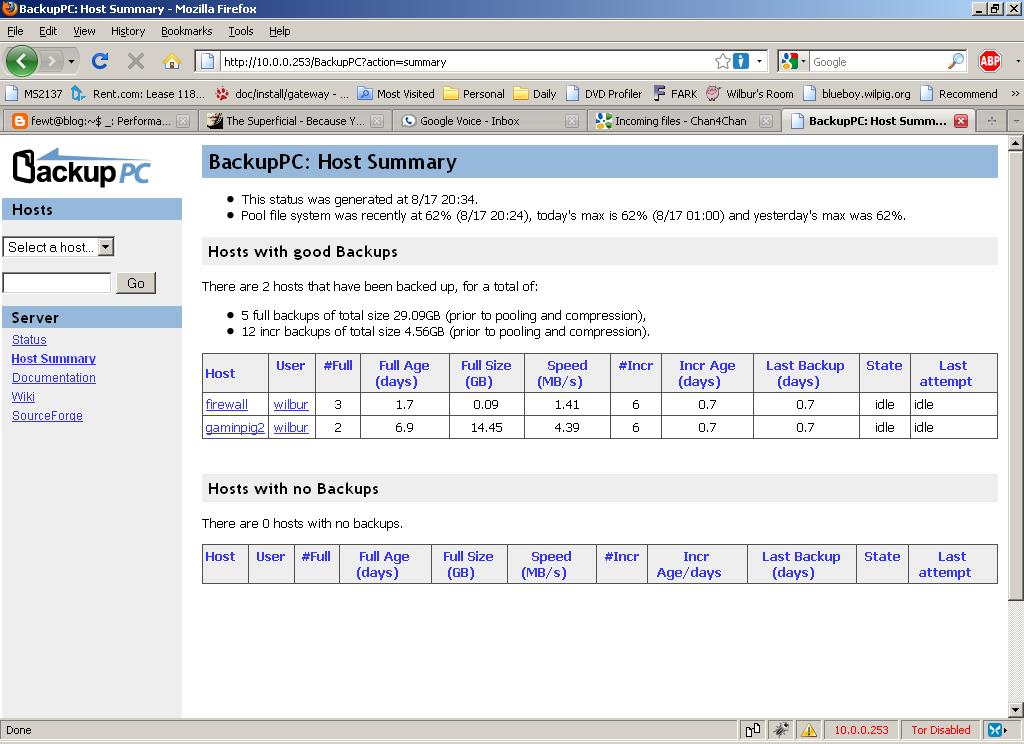Open the gaminpig2 host link

pos(235,427)
